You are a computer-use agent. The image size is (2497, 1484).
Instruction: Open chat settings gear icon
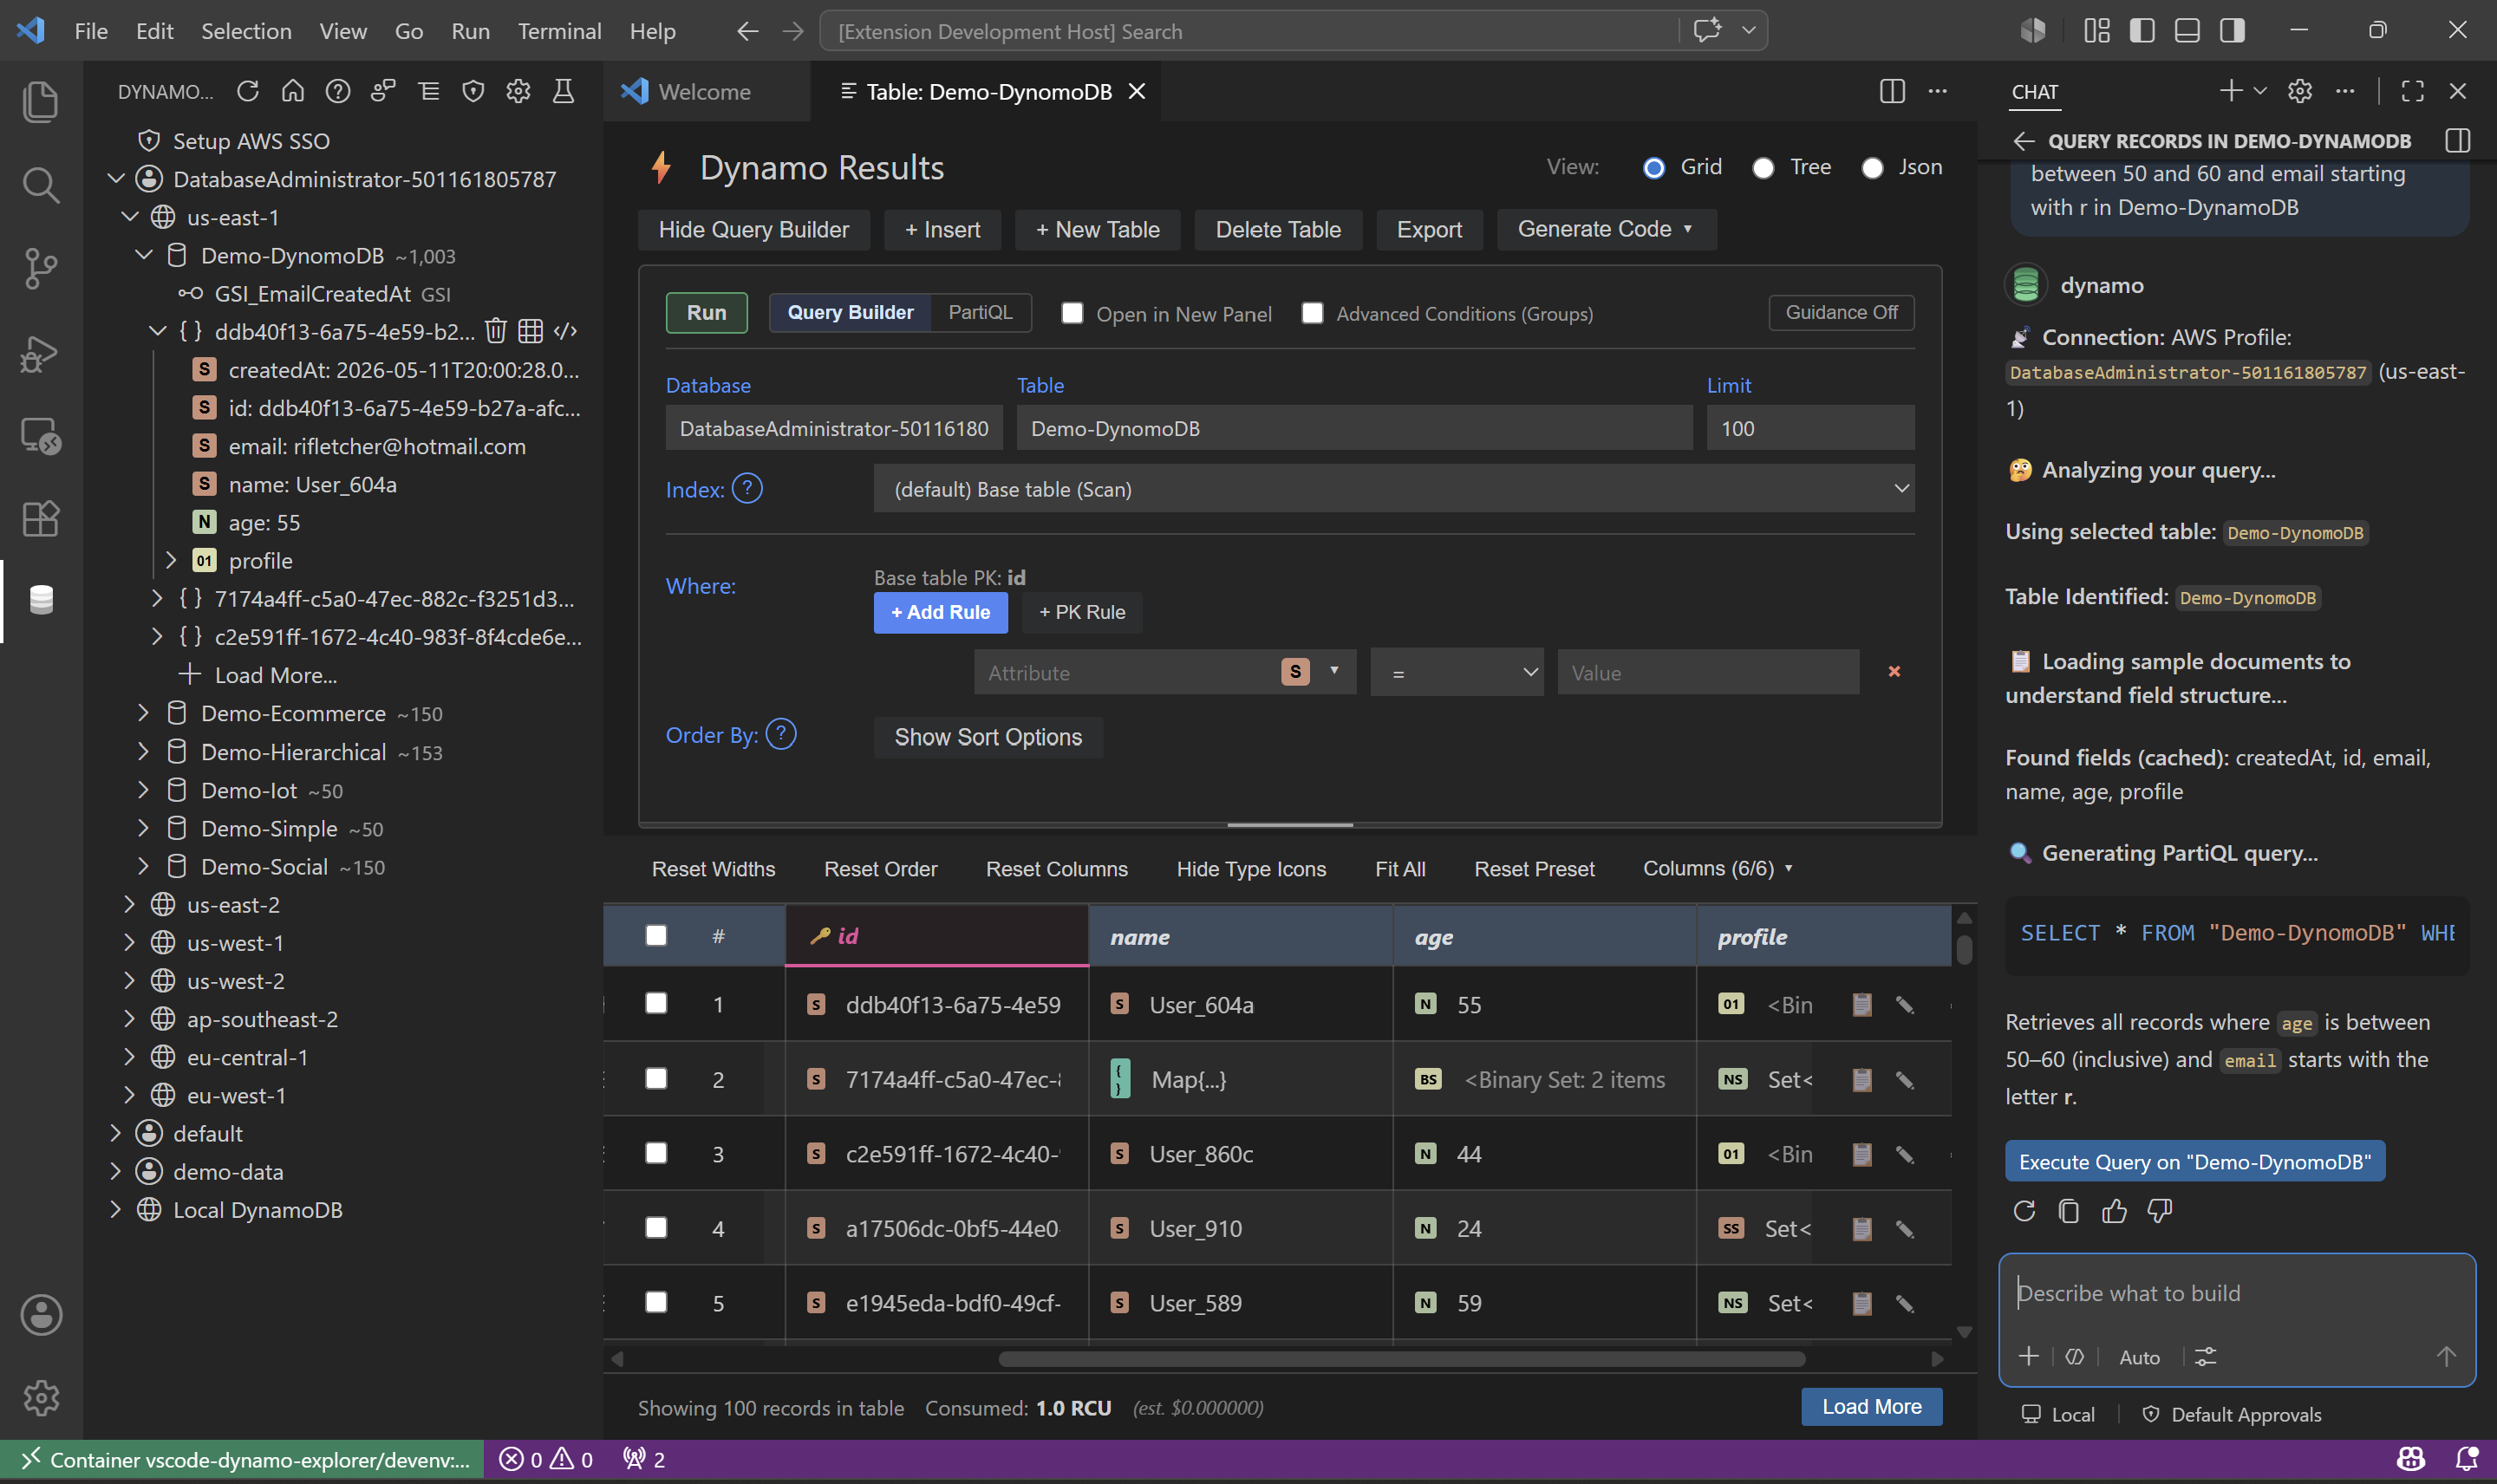[x=2300, y=92]
